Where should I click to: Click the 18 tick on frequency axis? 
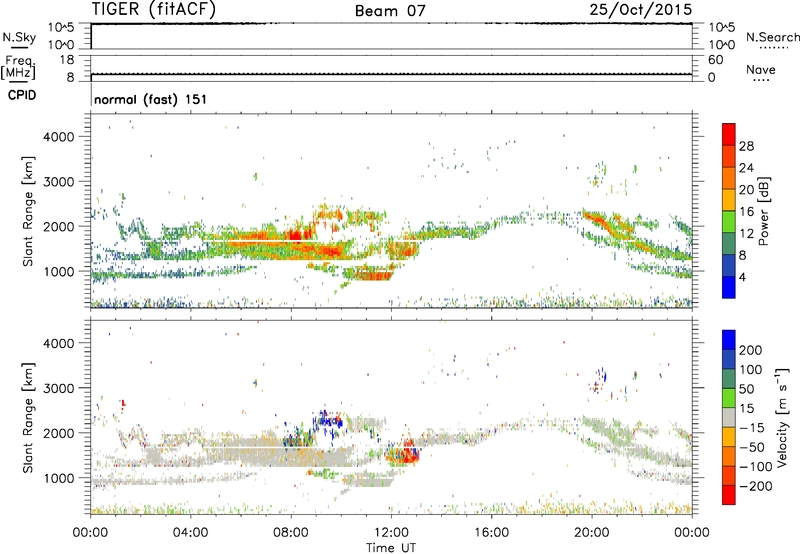pos(67,60)
